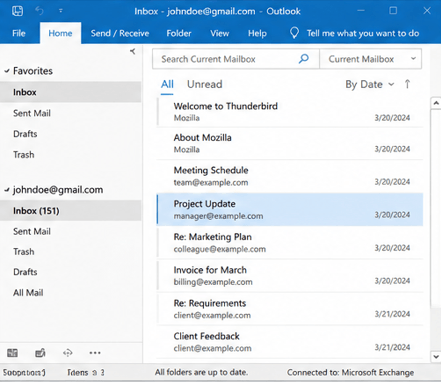The height and width of the screenshot is (382, 441).
Task: Click Connected to: Microsoft Exchange status
Action: (350, 372)
